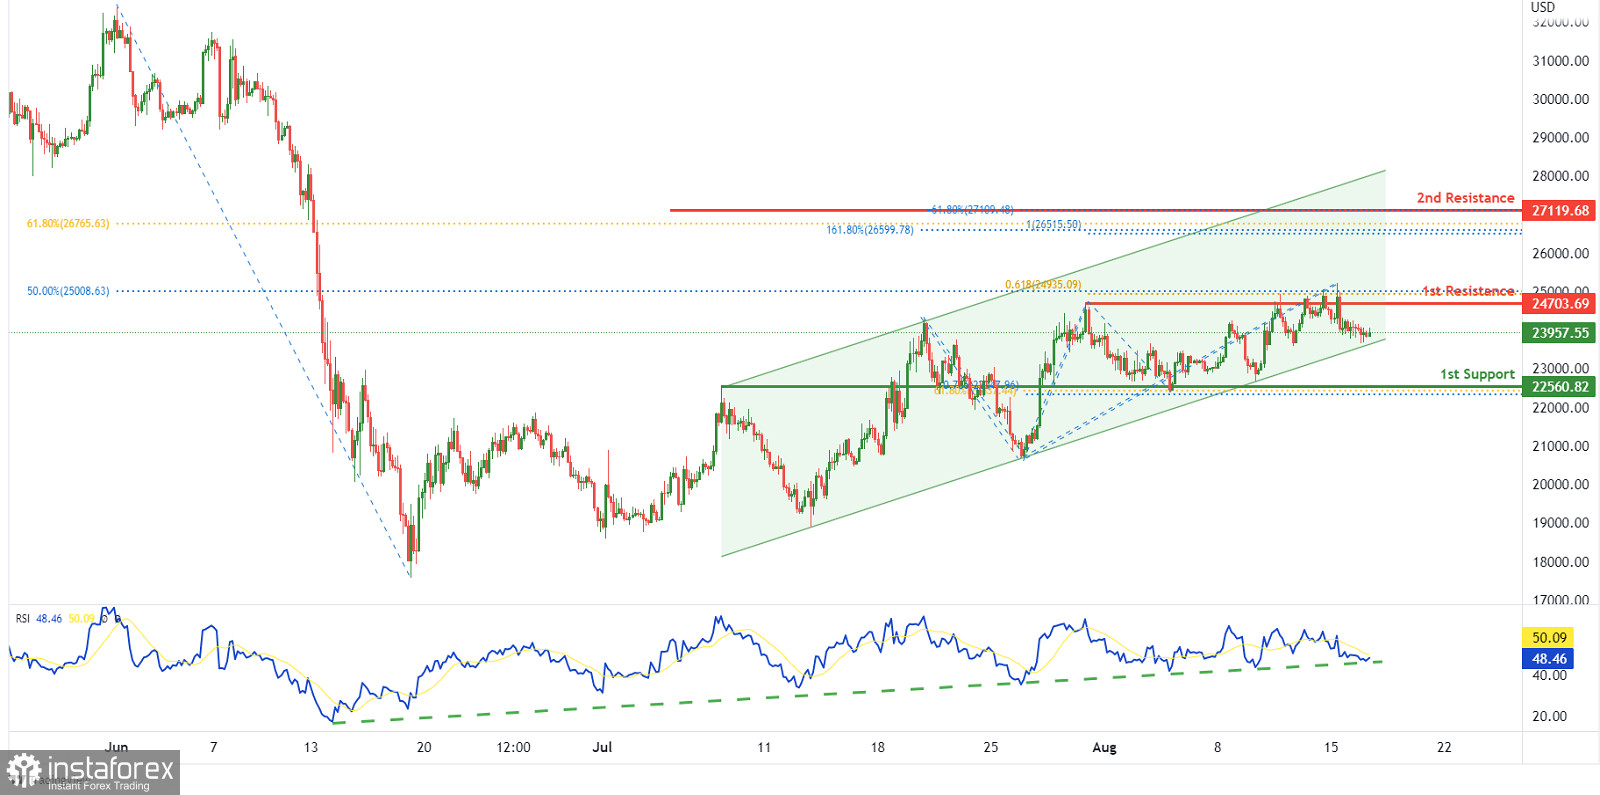
Task: Click 21000.00 on the price axis
Action: coord(1560,446)
